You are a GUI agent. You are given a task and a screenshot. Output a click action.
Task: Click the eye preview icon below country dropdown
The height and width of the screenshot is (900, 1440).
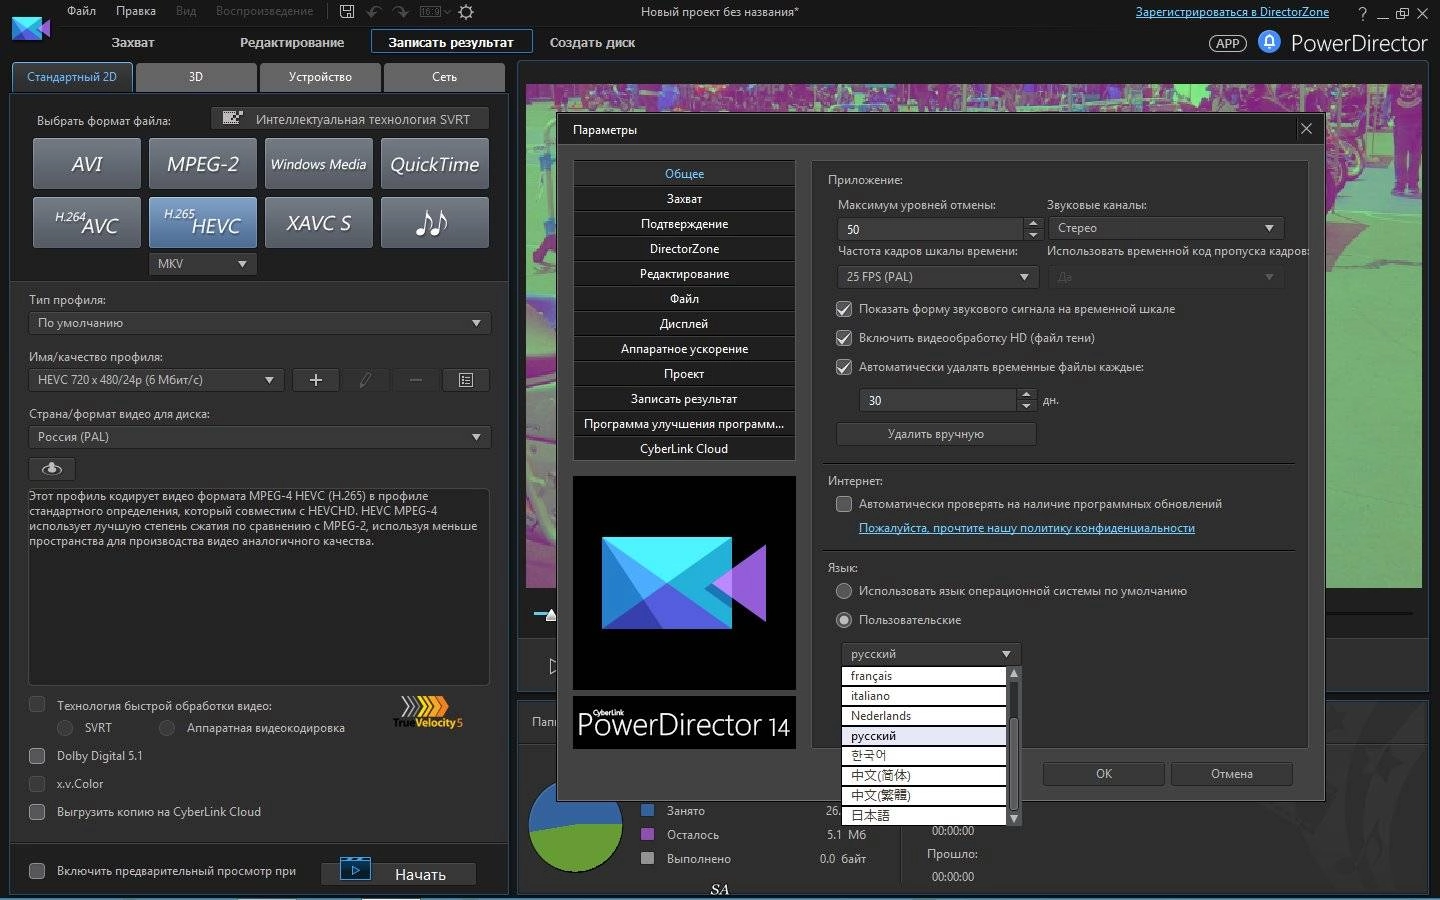tap(52, 468)
